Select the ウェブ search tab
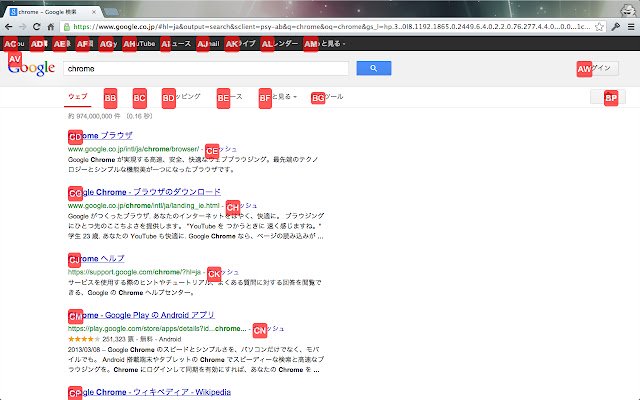This screenshot has width=640, height=400. click(78, 97)
